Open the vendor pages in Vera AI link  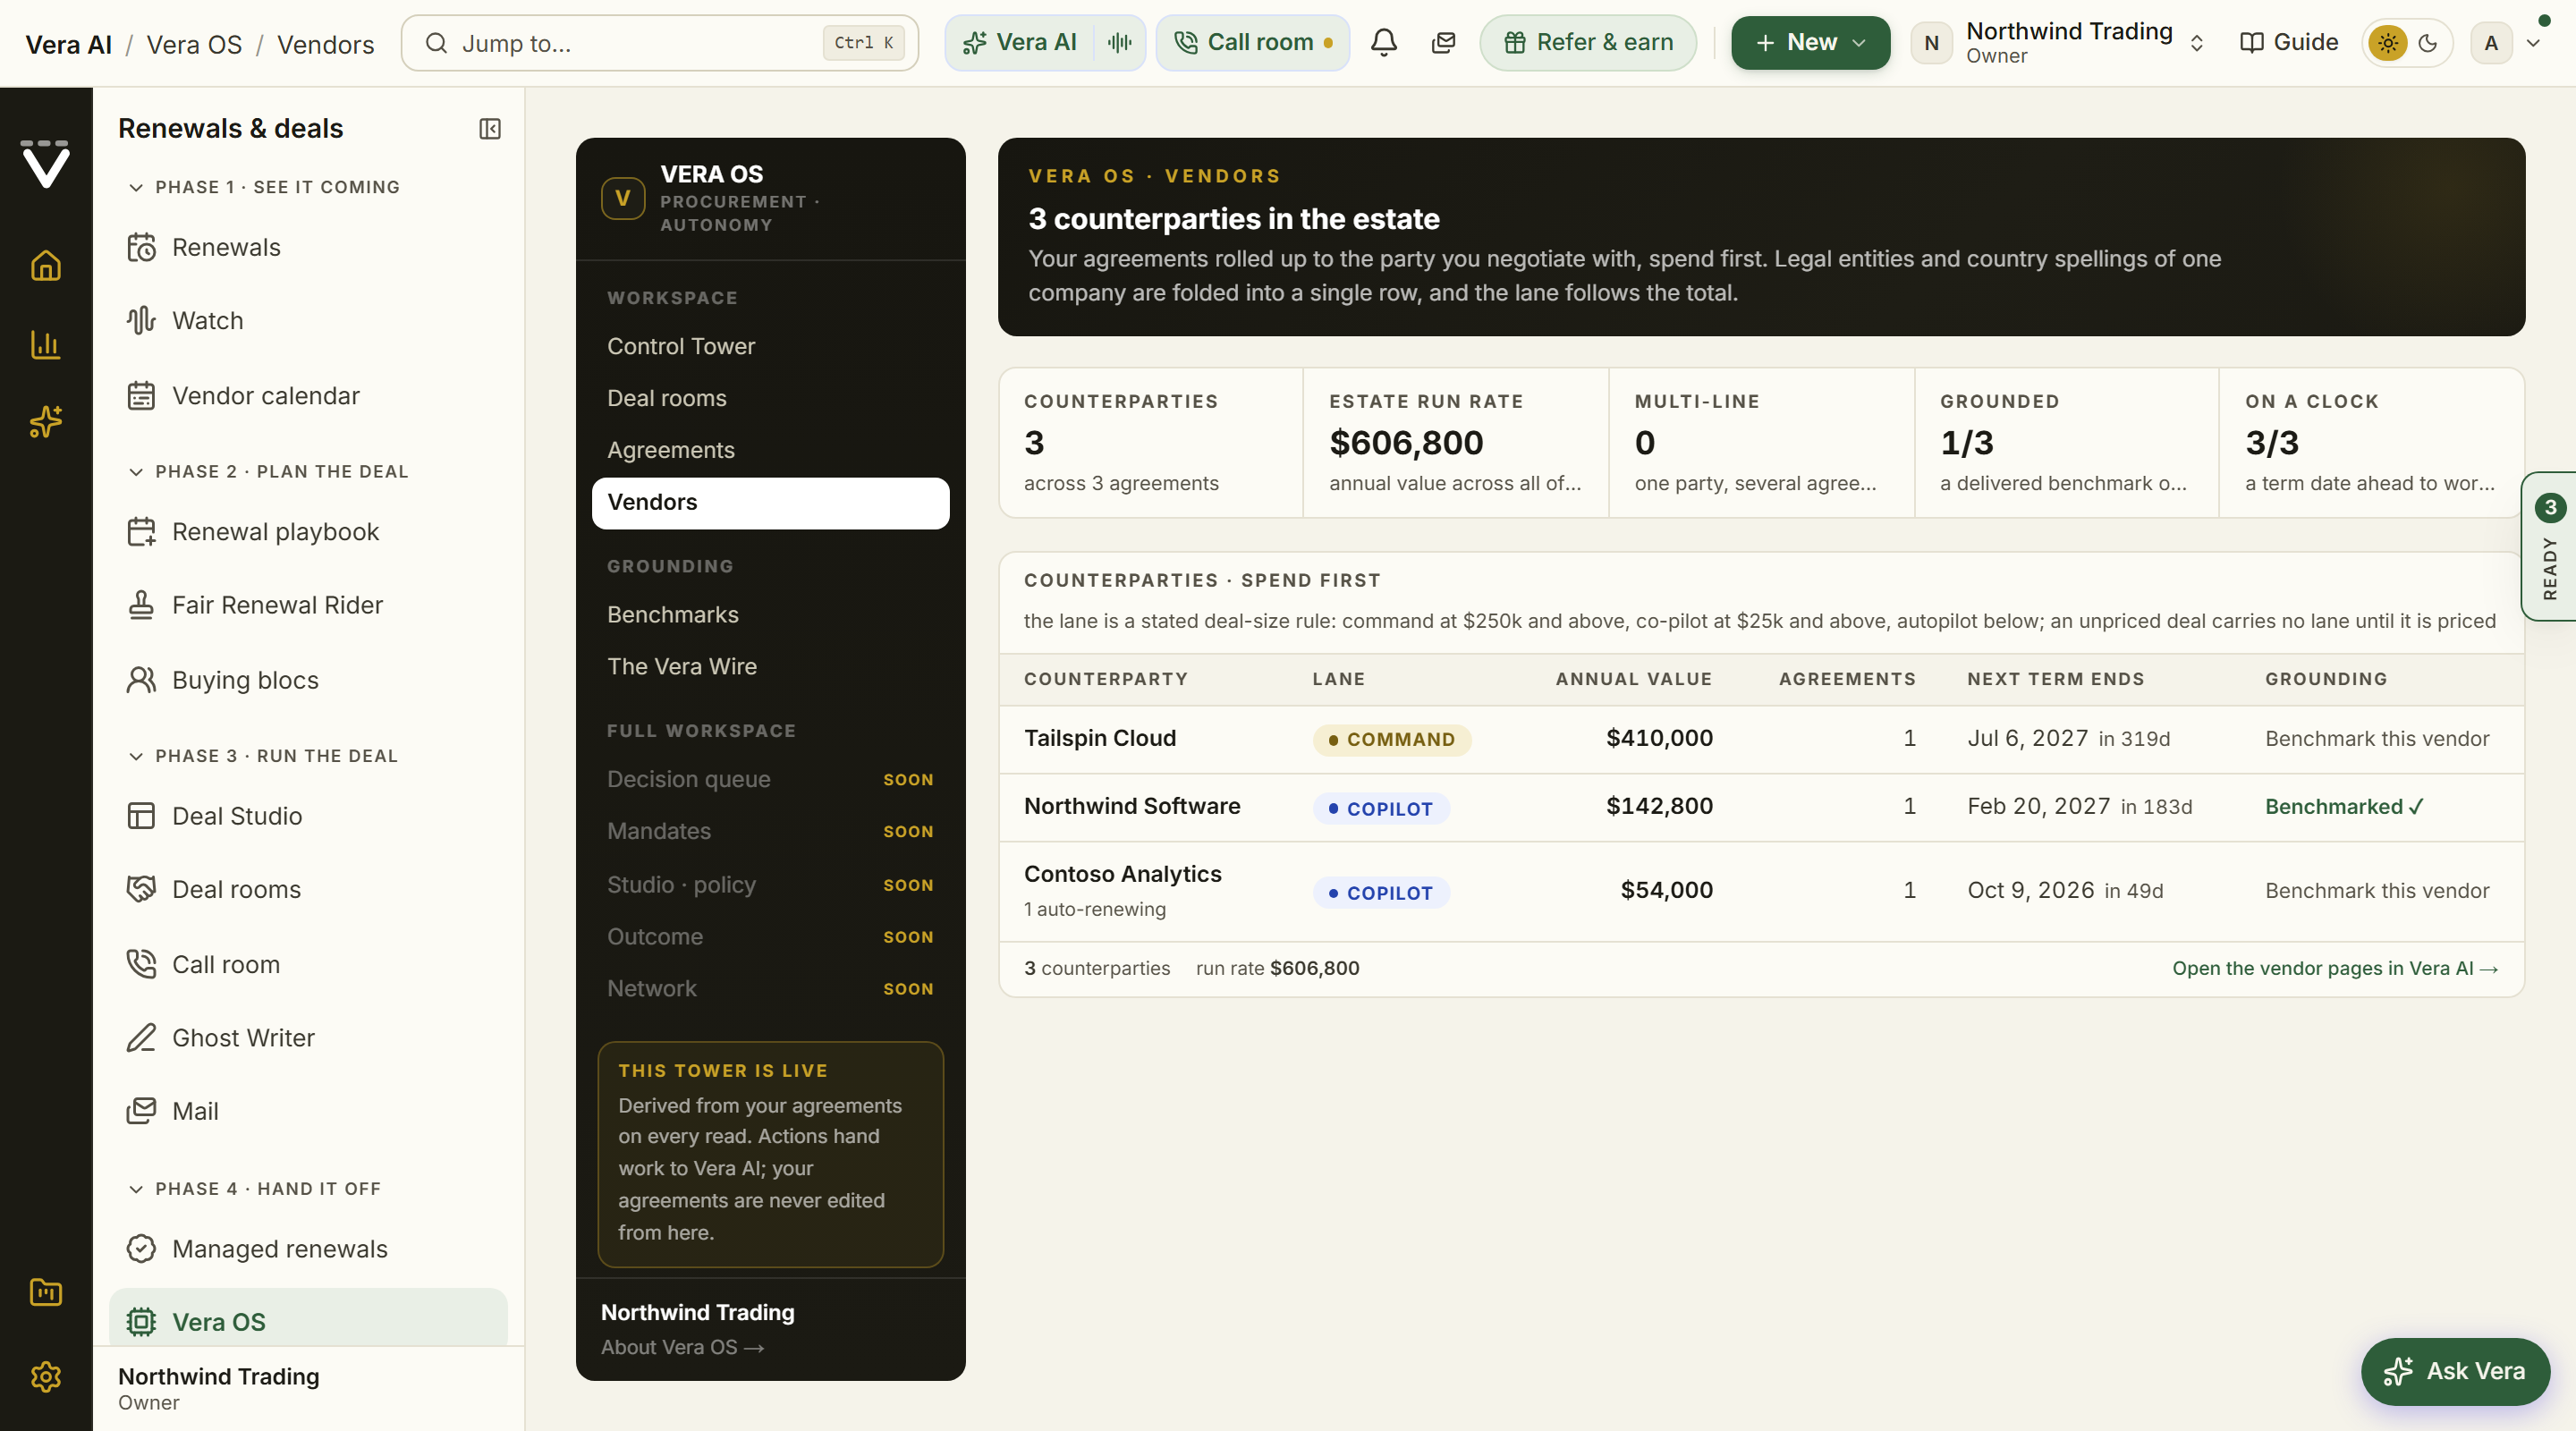(2335, 968)
